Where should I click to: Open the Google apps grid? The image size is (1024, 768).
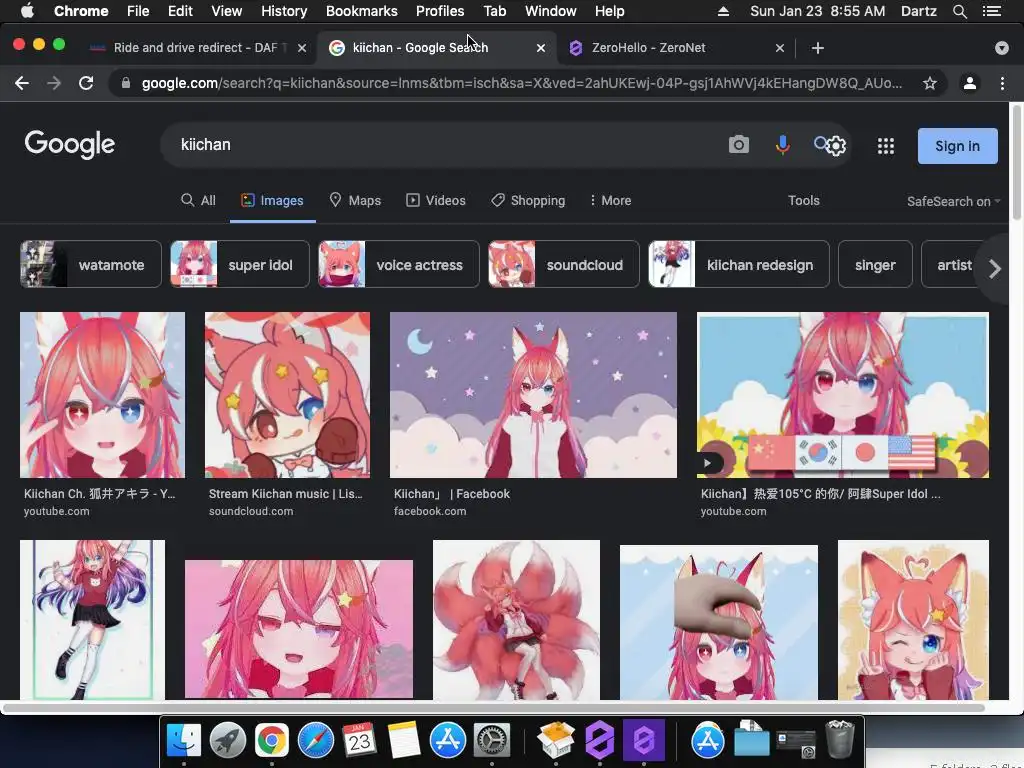point(886,146)
